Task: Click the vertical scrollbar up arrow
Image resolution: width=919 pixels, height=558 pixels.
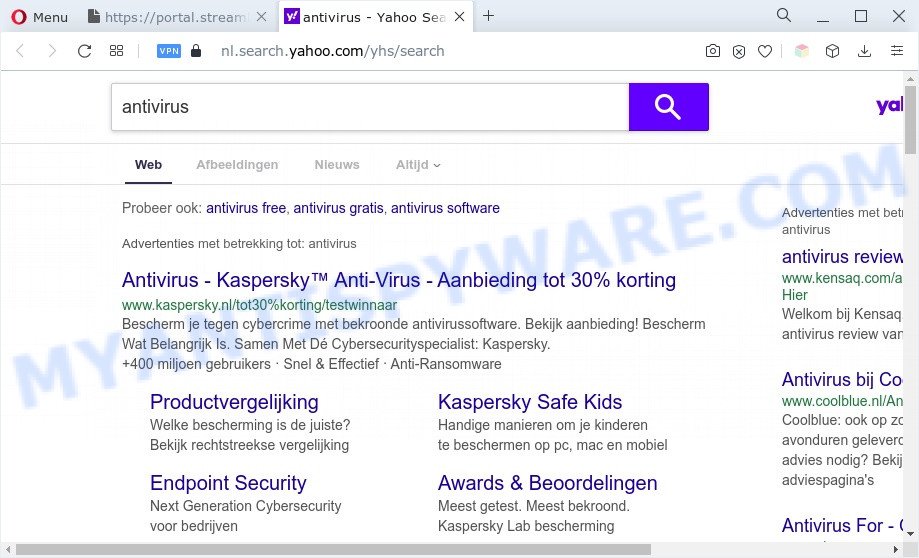Action: (910, 79)
